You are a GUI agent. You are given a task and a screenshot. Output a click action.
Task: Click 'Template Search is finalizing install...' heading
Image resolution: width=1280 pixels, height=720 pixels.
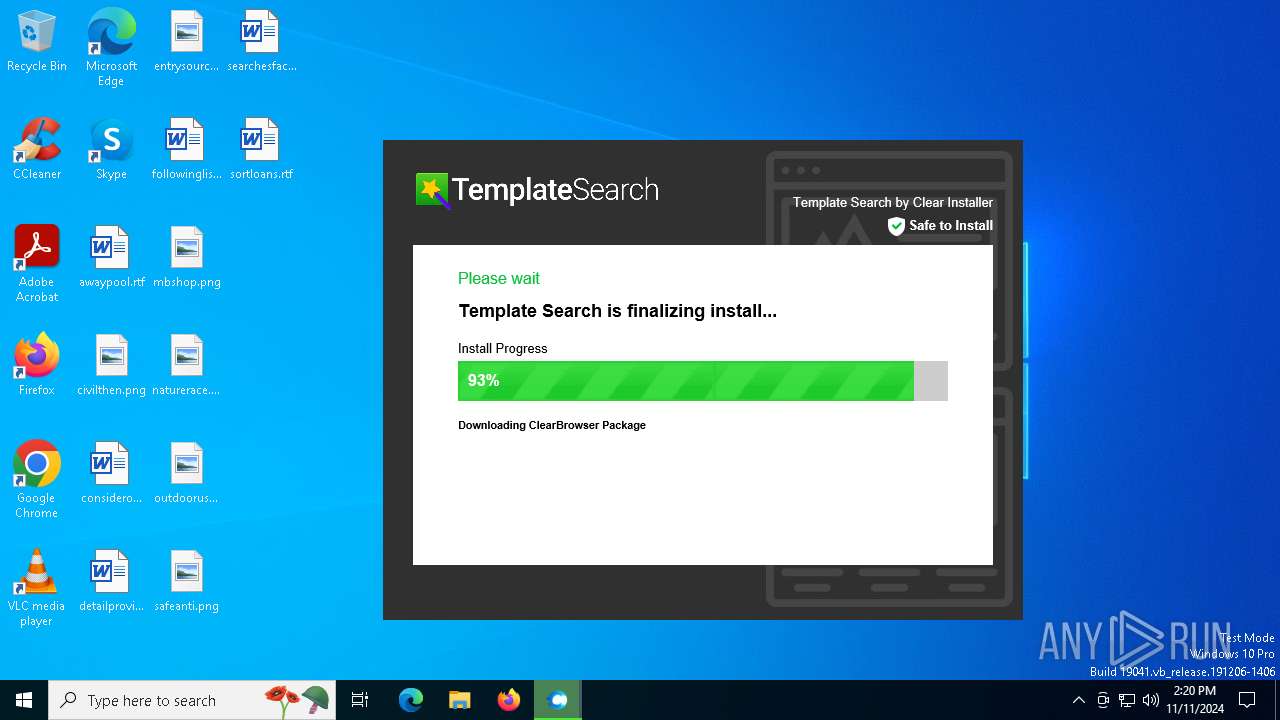coord(617,311)
